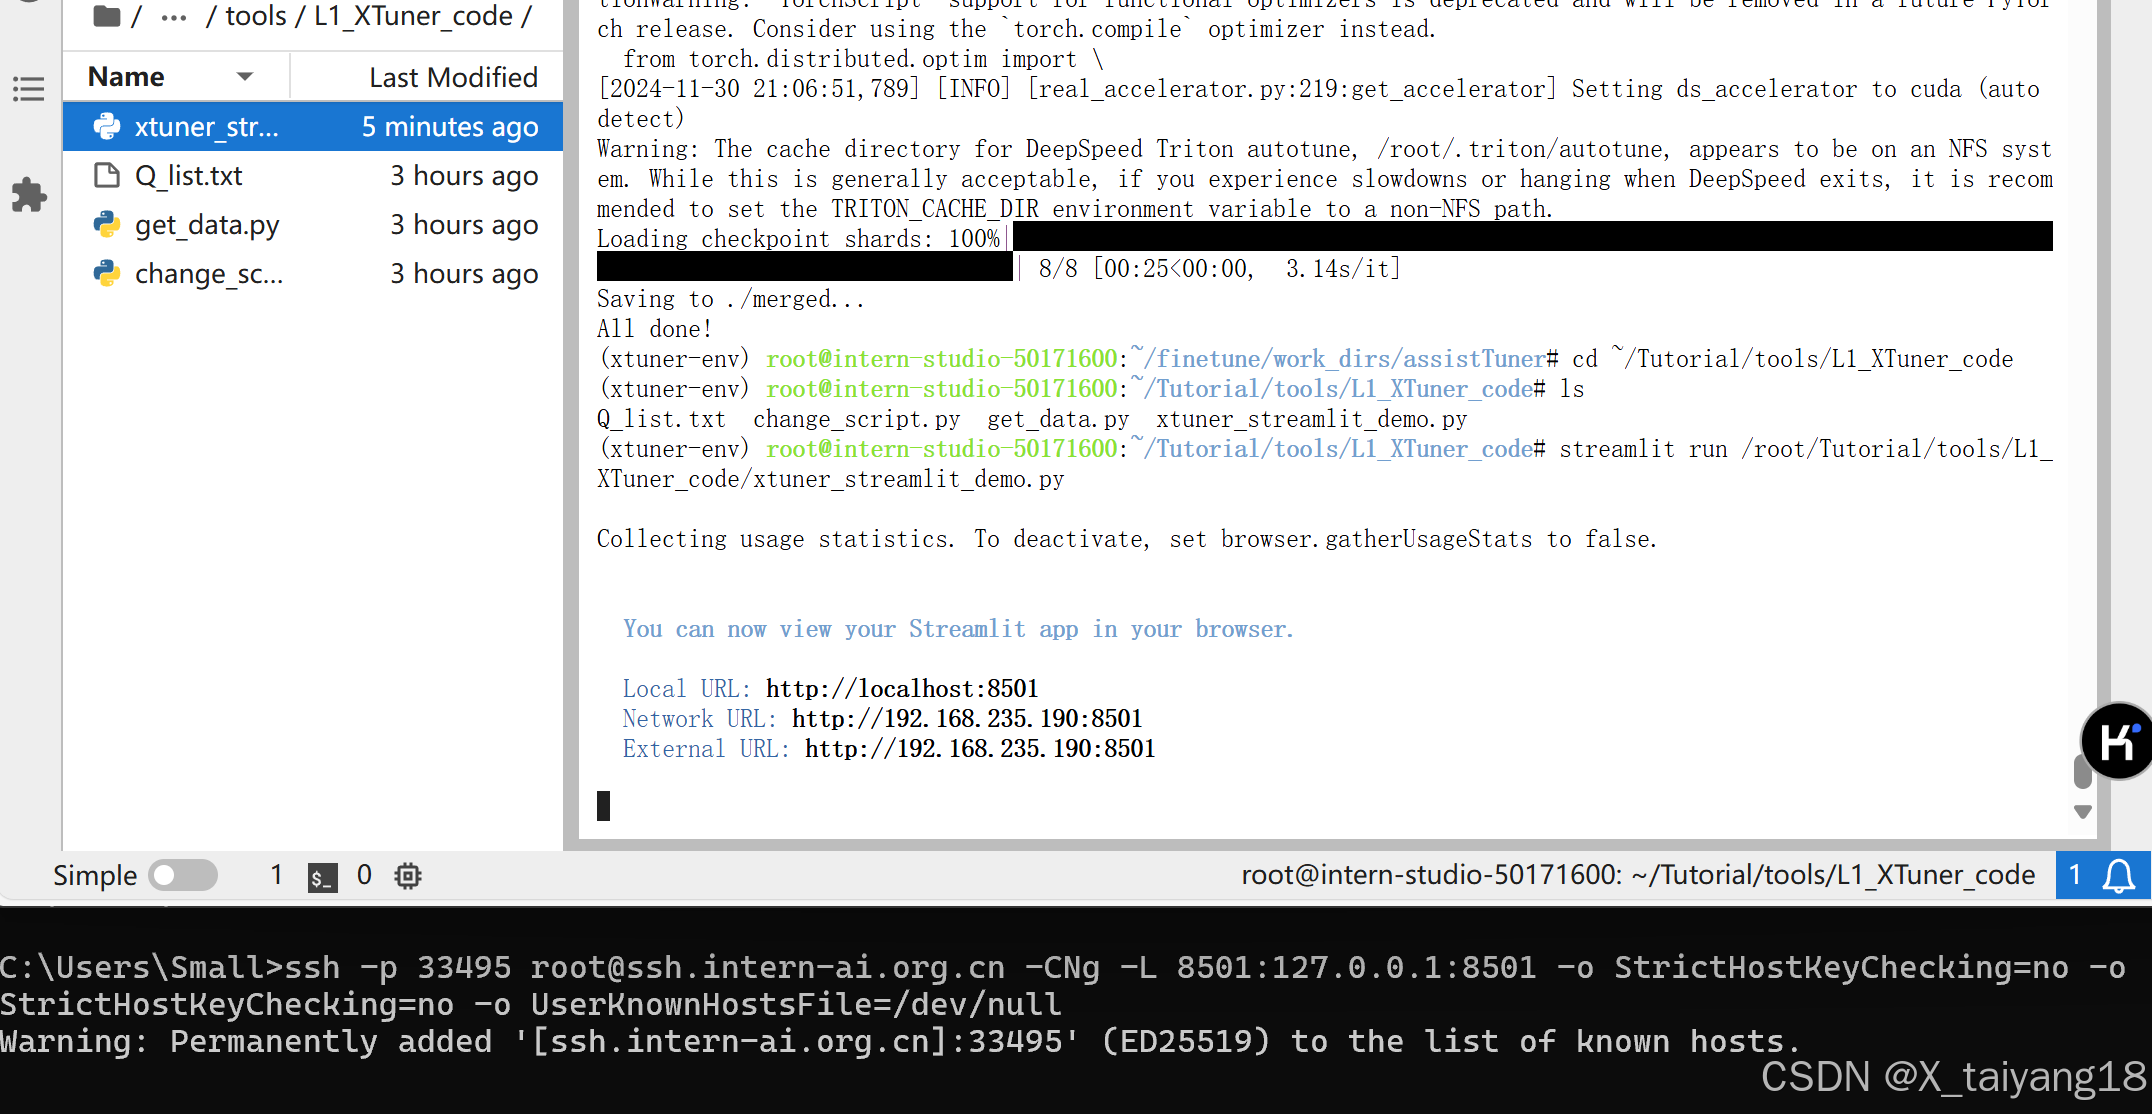Screen dimensions: 2152x1114
Task: Click the terminal scroll down arrow
Action: (x=2083, y=812)
